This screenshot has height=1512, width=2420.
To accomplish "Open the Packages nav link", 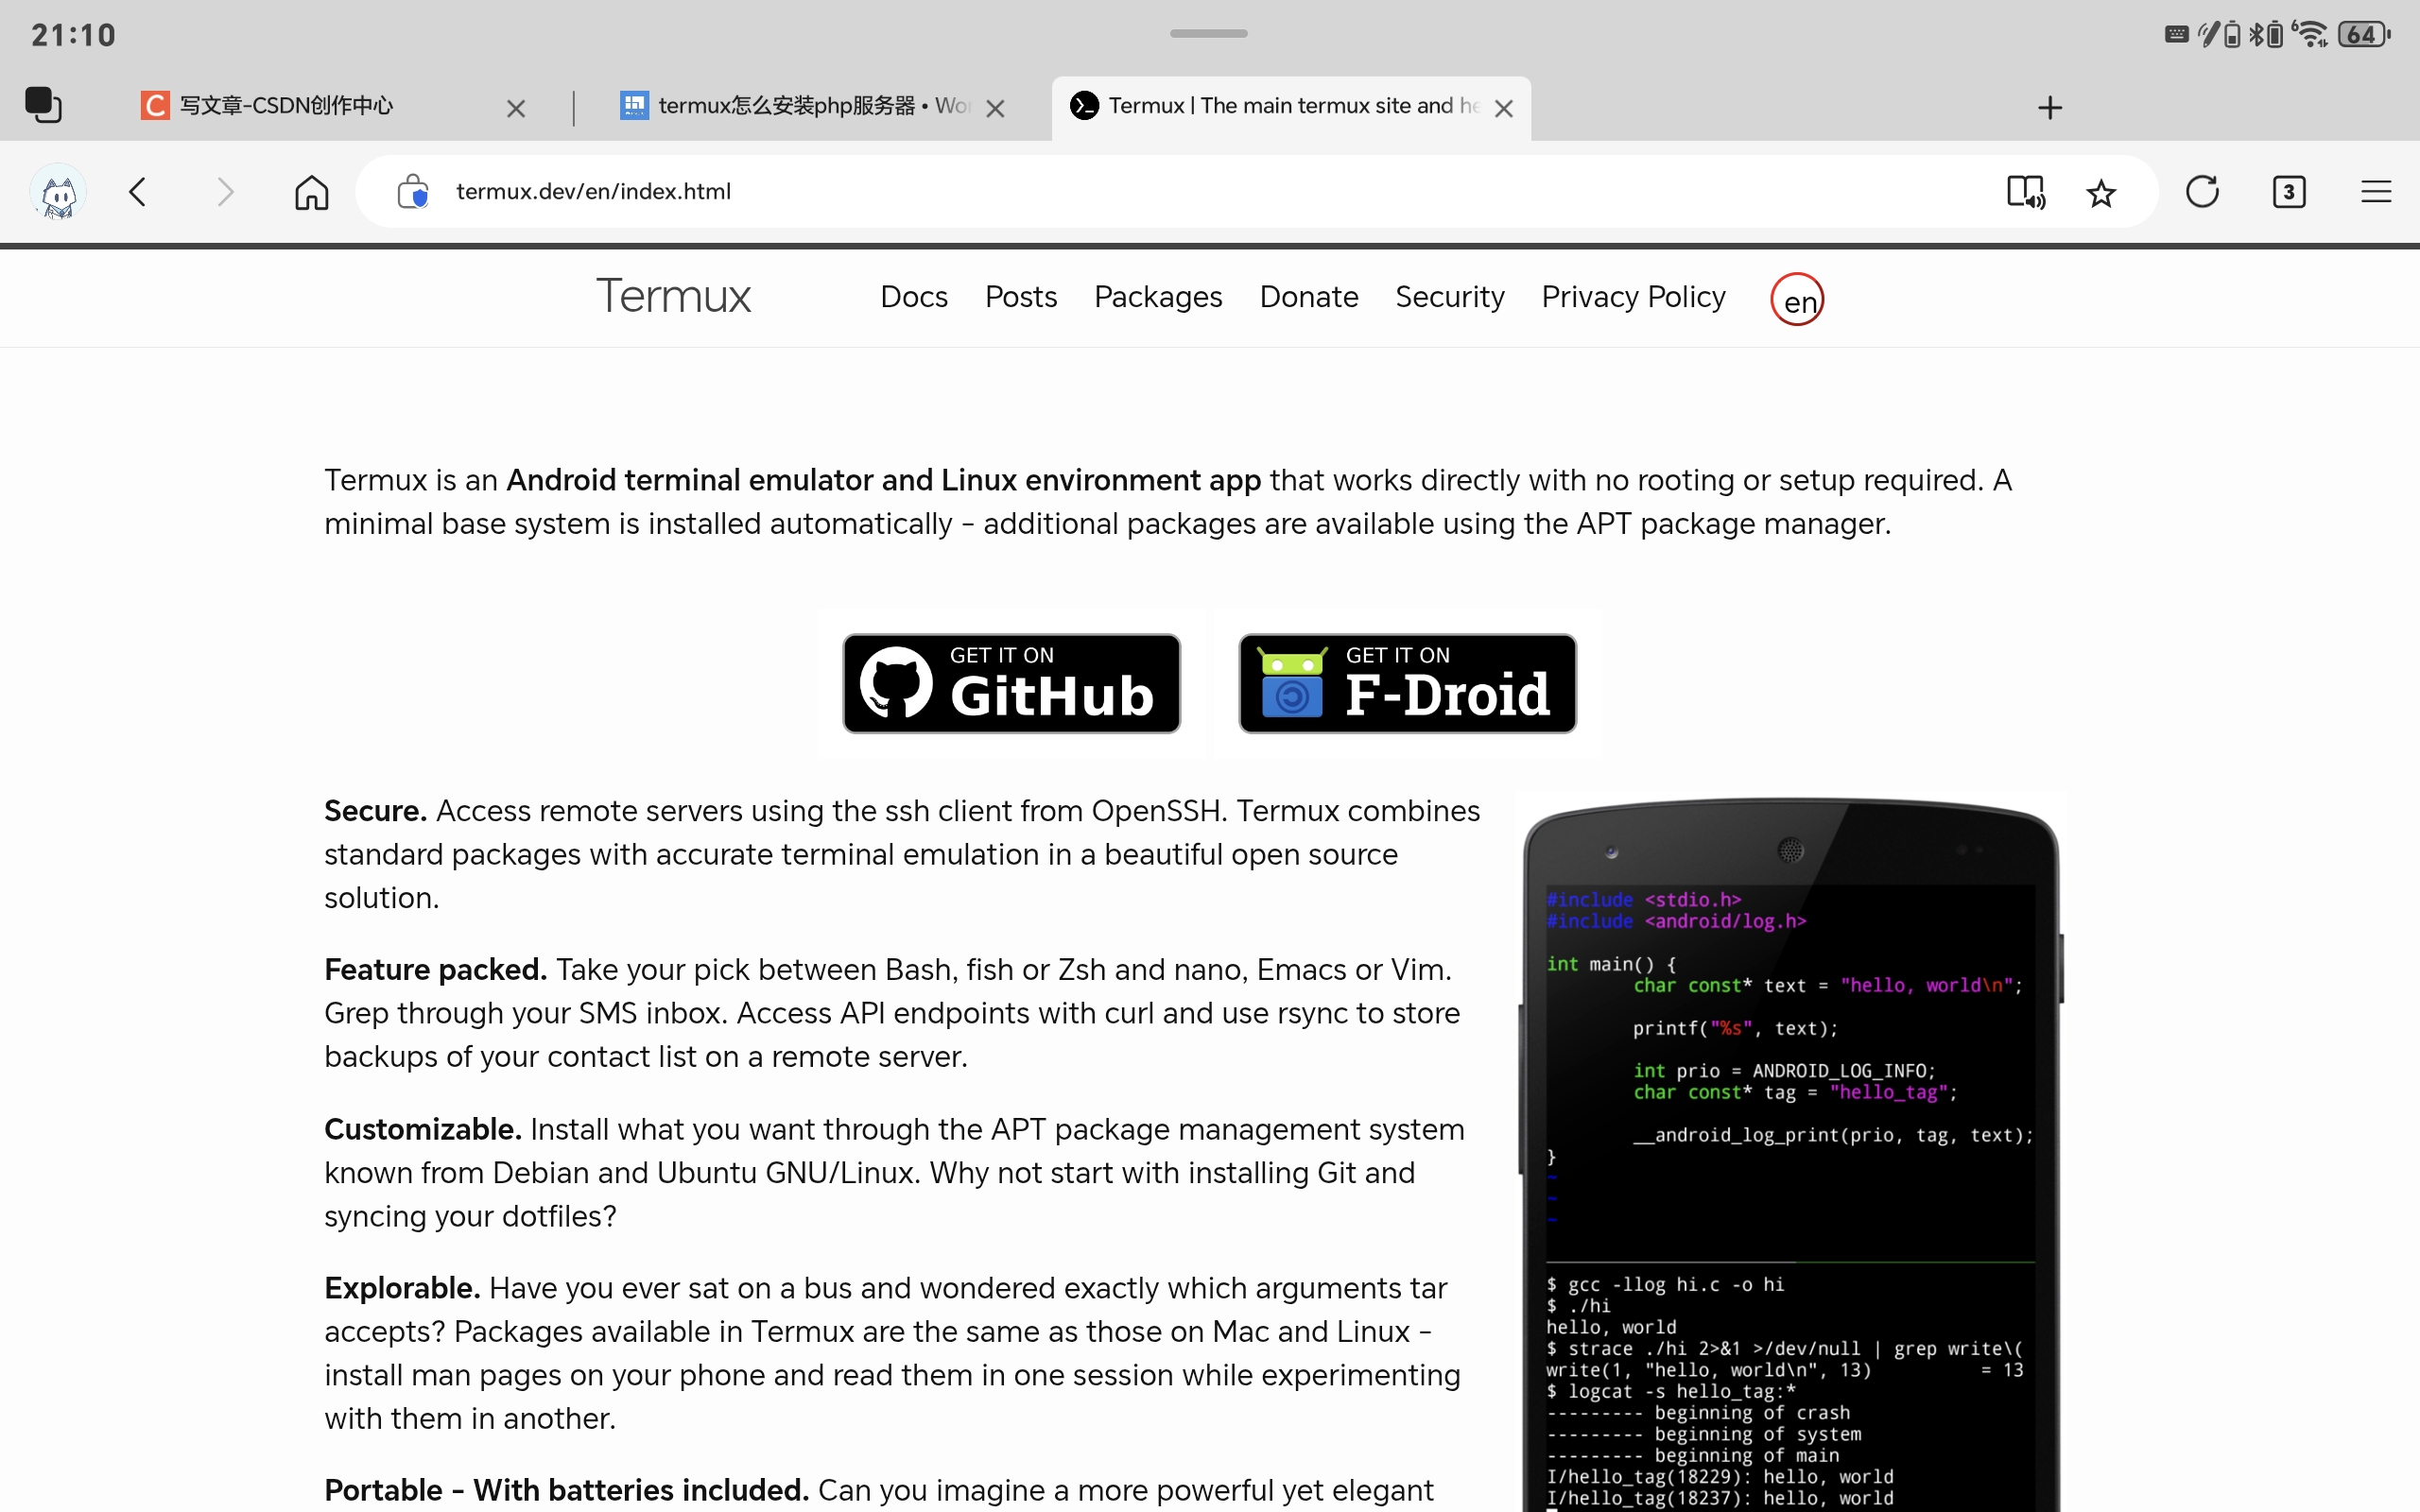I will [1157, 297].
